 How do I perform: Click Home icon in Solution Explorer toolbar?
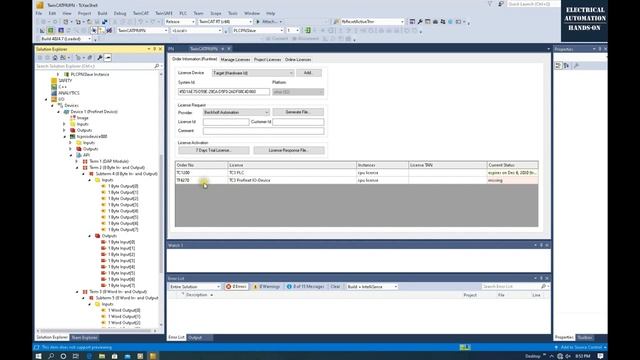55,58
